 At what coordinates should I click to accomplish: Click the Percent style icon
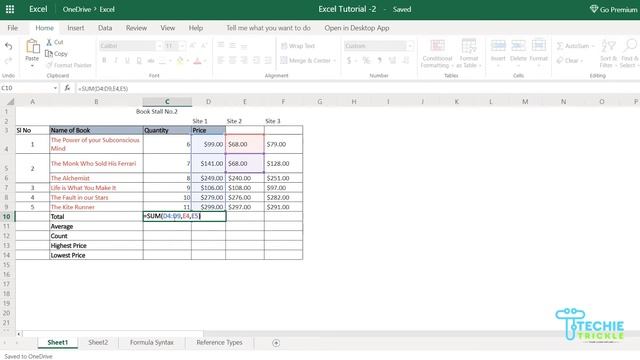pyautogui.click(x=366, y=61)
